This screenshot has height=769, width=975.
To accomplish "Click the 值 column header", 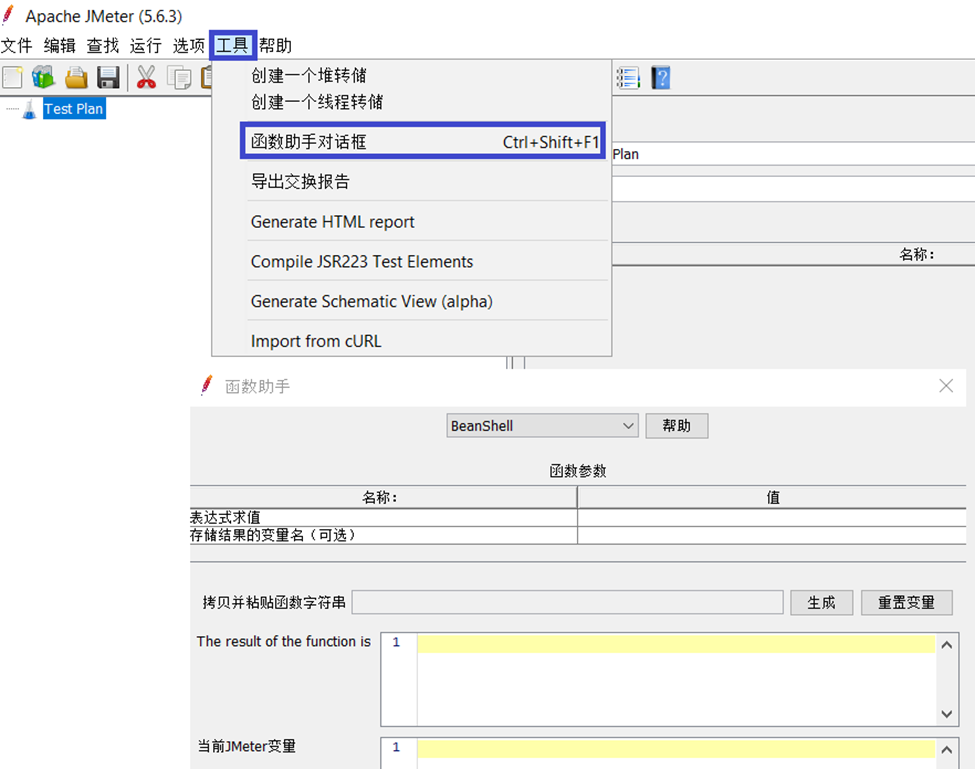I will pos(772,497).
